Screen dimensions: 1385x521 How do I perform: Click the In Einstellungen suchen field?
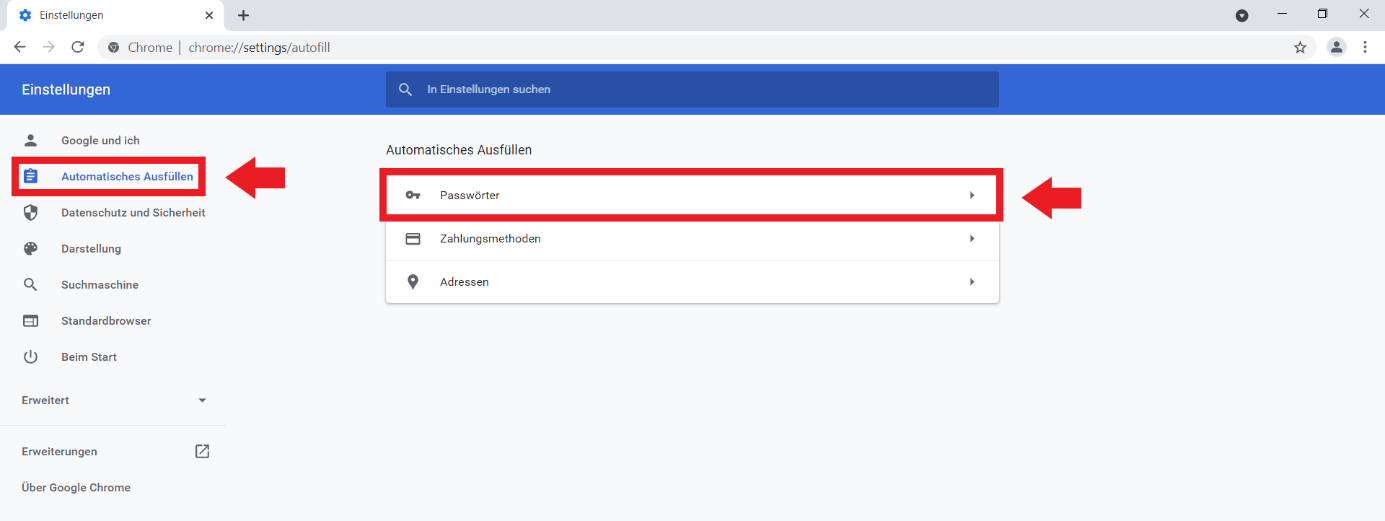tap(692, 89)
